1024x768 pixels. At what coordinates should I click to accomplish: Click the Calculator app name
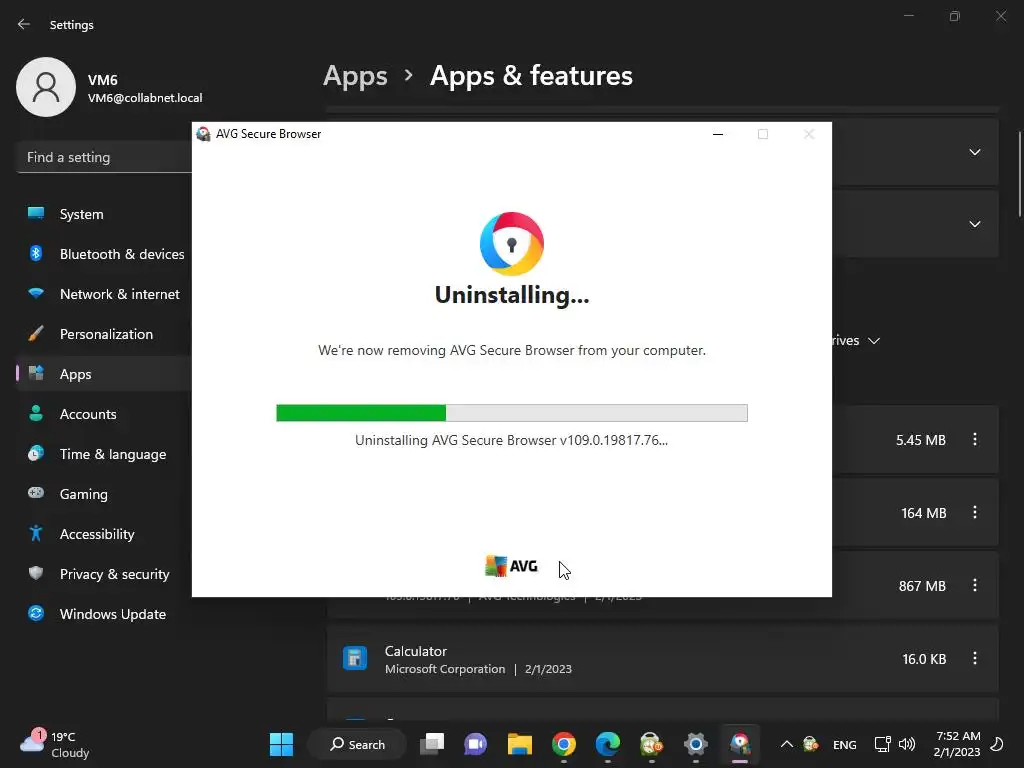click(416, 651)
